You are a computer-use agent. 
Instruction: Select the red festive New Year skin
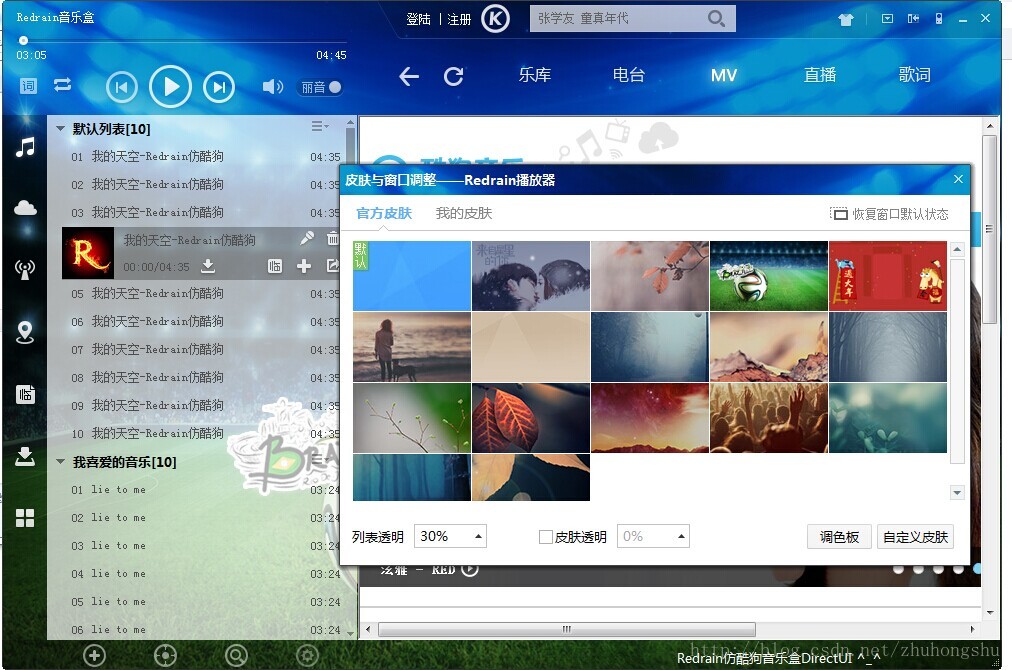pyautogui.click(x=887, y=276)
